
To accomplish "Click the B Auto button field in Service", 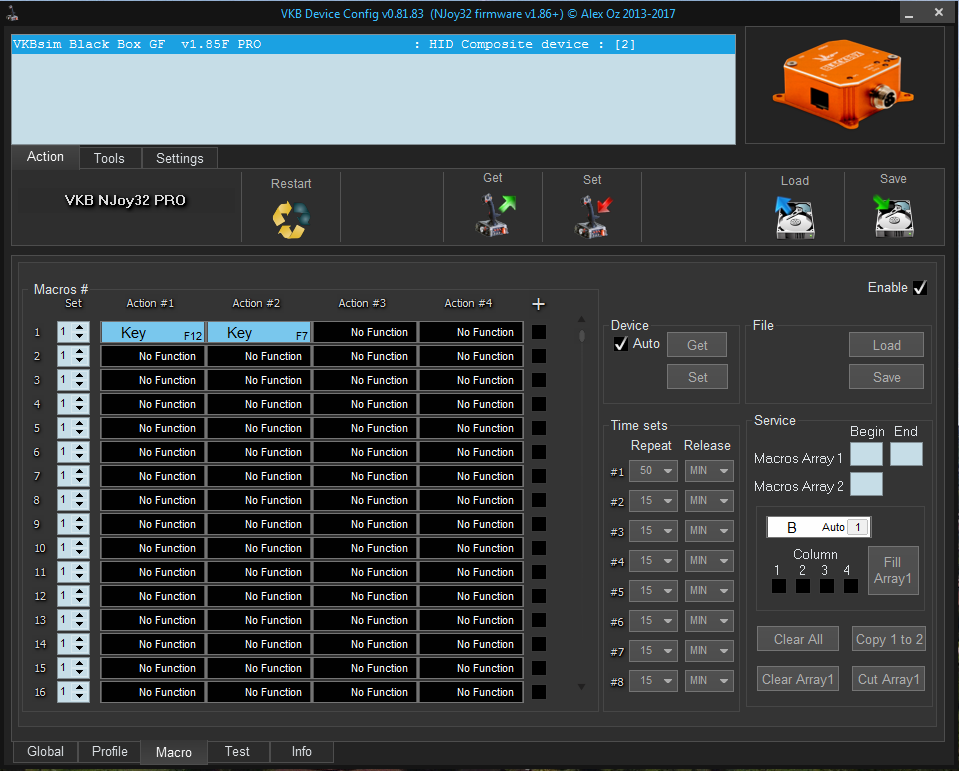I will (x=818, y=527).
